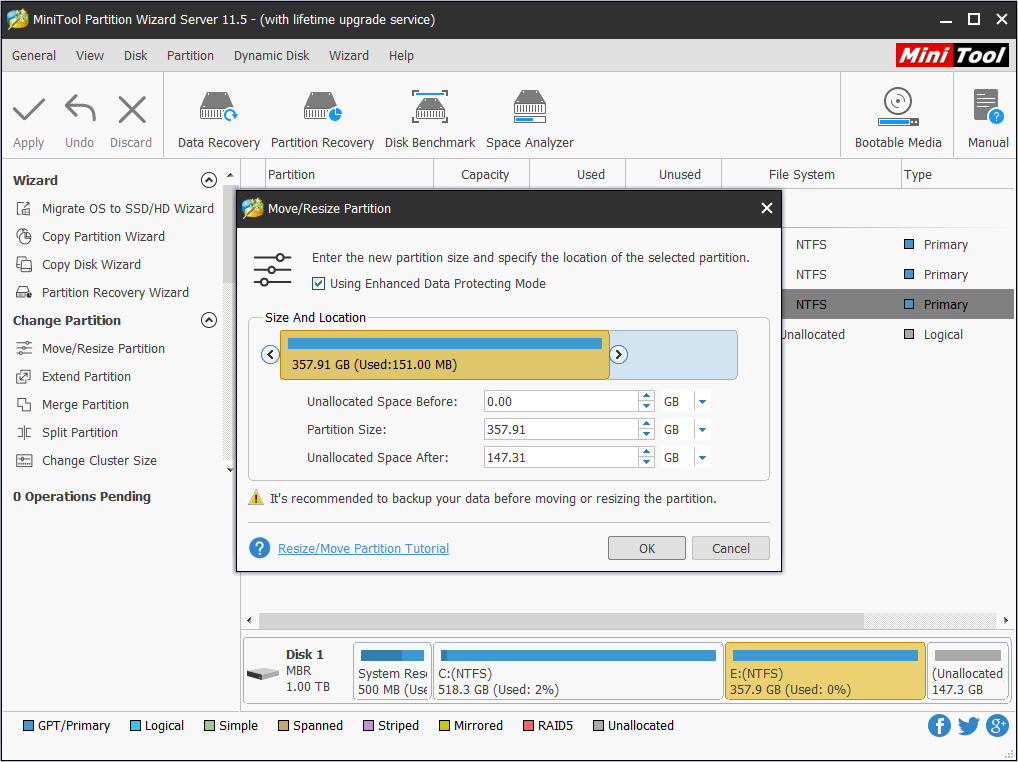Choose Split Partition in sidebar
1018x762 pixels.
67,432
